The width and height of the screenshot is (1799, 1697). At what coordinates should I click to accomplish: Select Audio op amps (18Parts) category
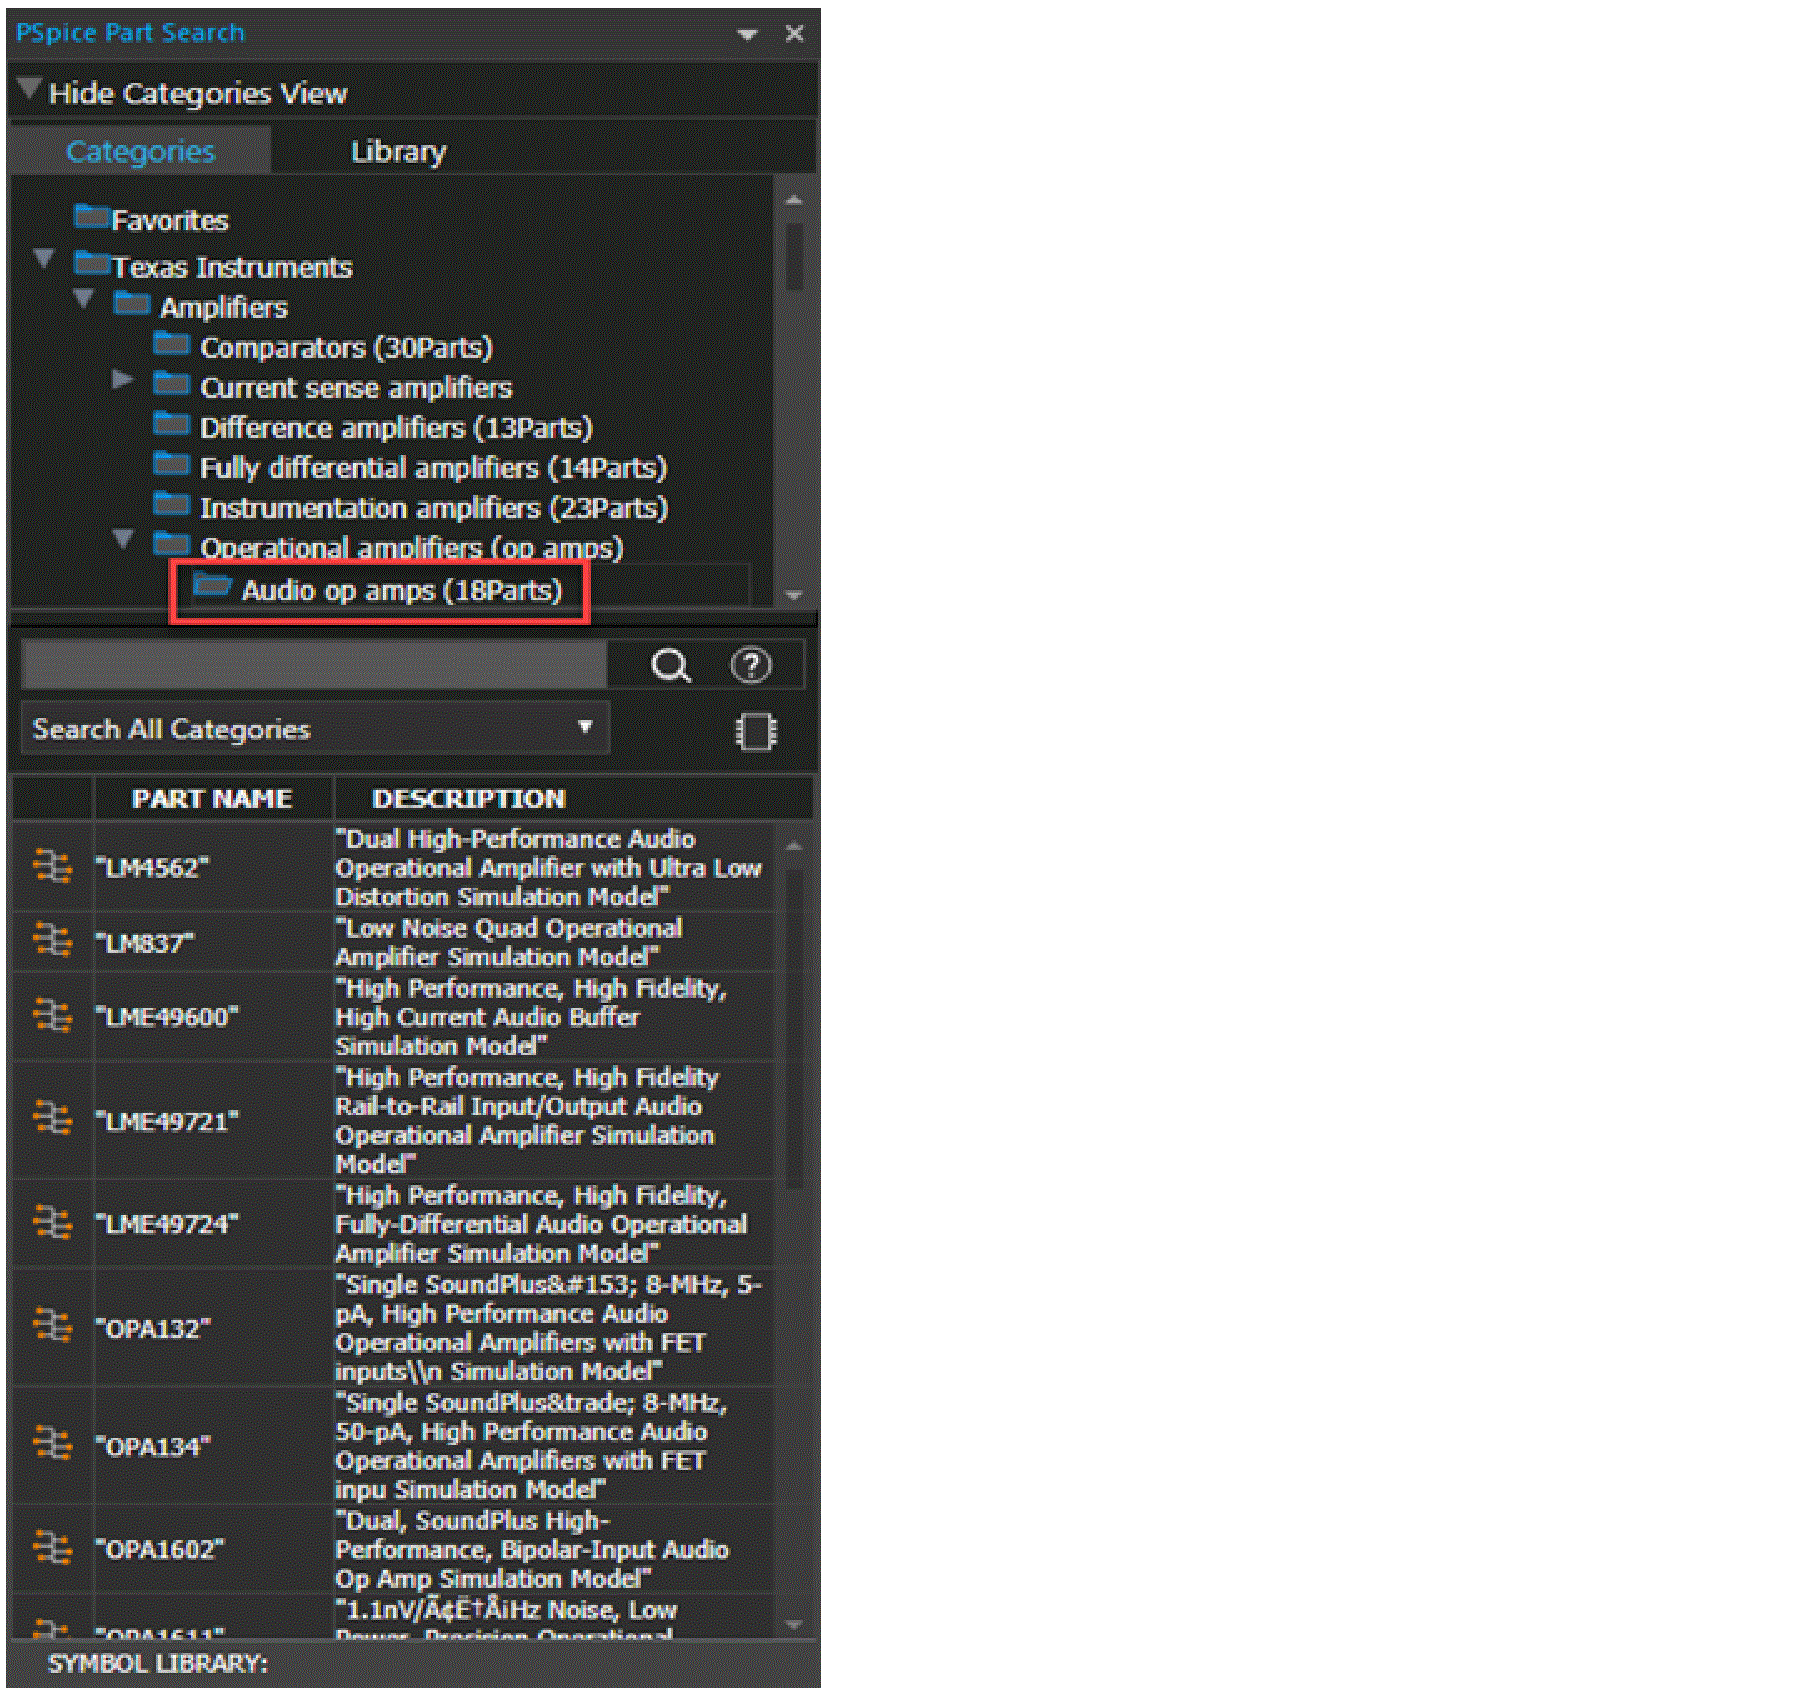pos(402,590)
